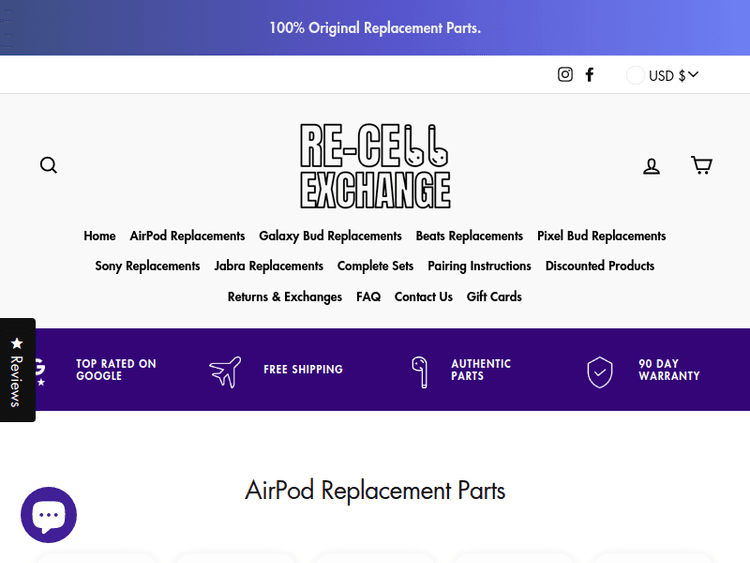Screen dimensions: 750x563
Task: Click the Re-Cell Exchange logo
Action: tap(375, 166)
